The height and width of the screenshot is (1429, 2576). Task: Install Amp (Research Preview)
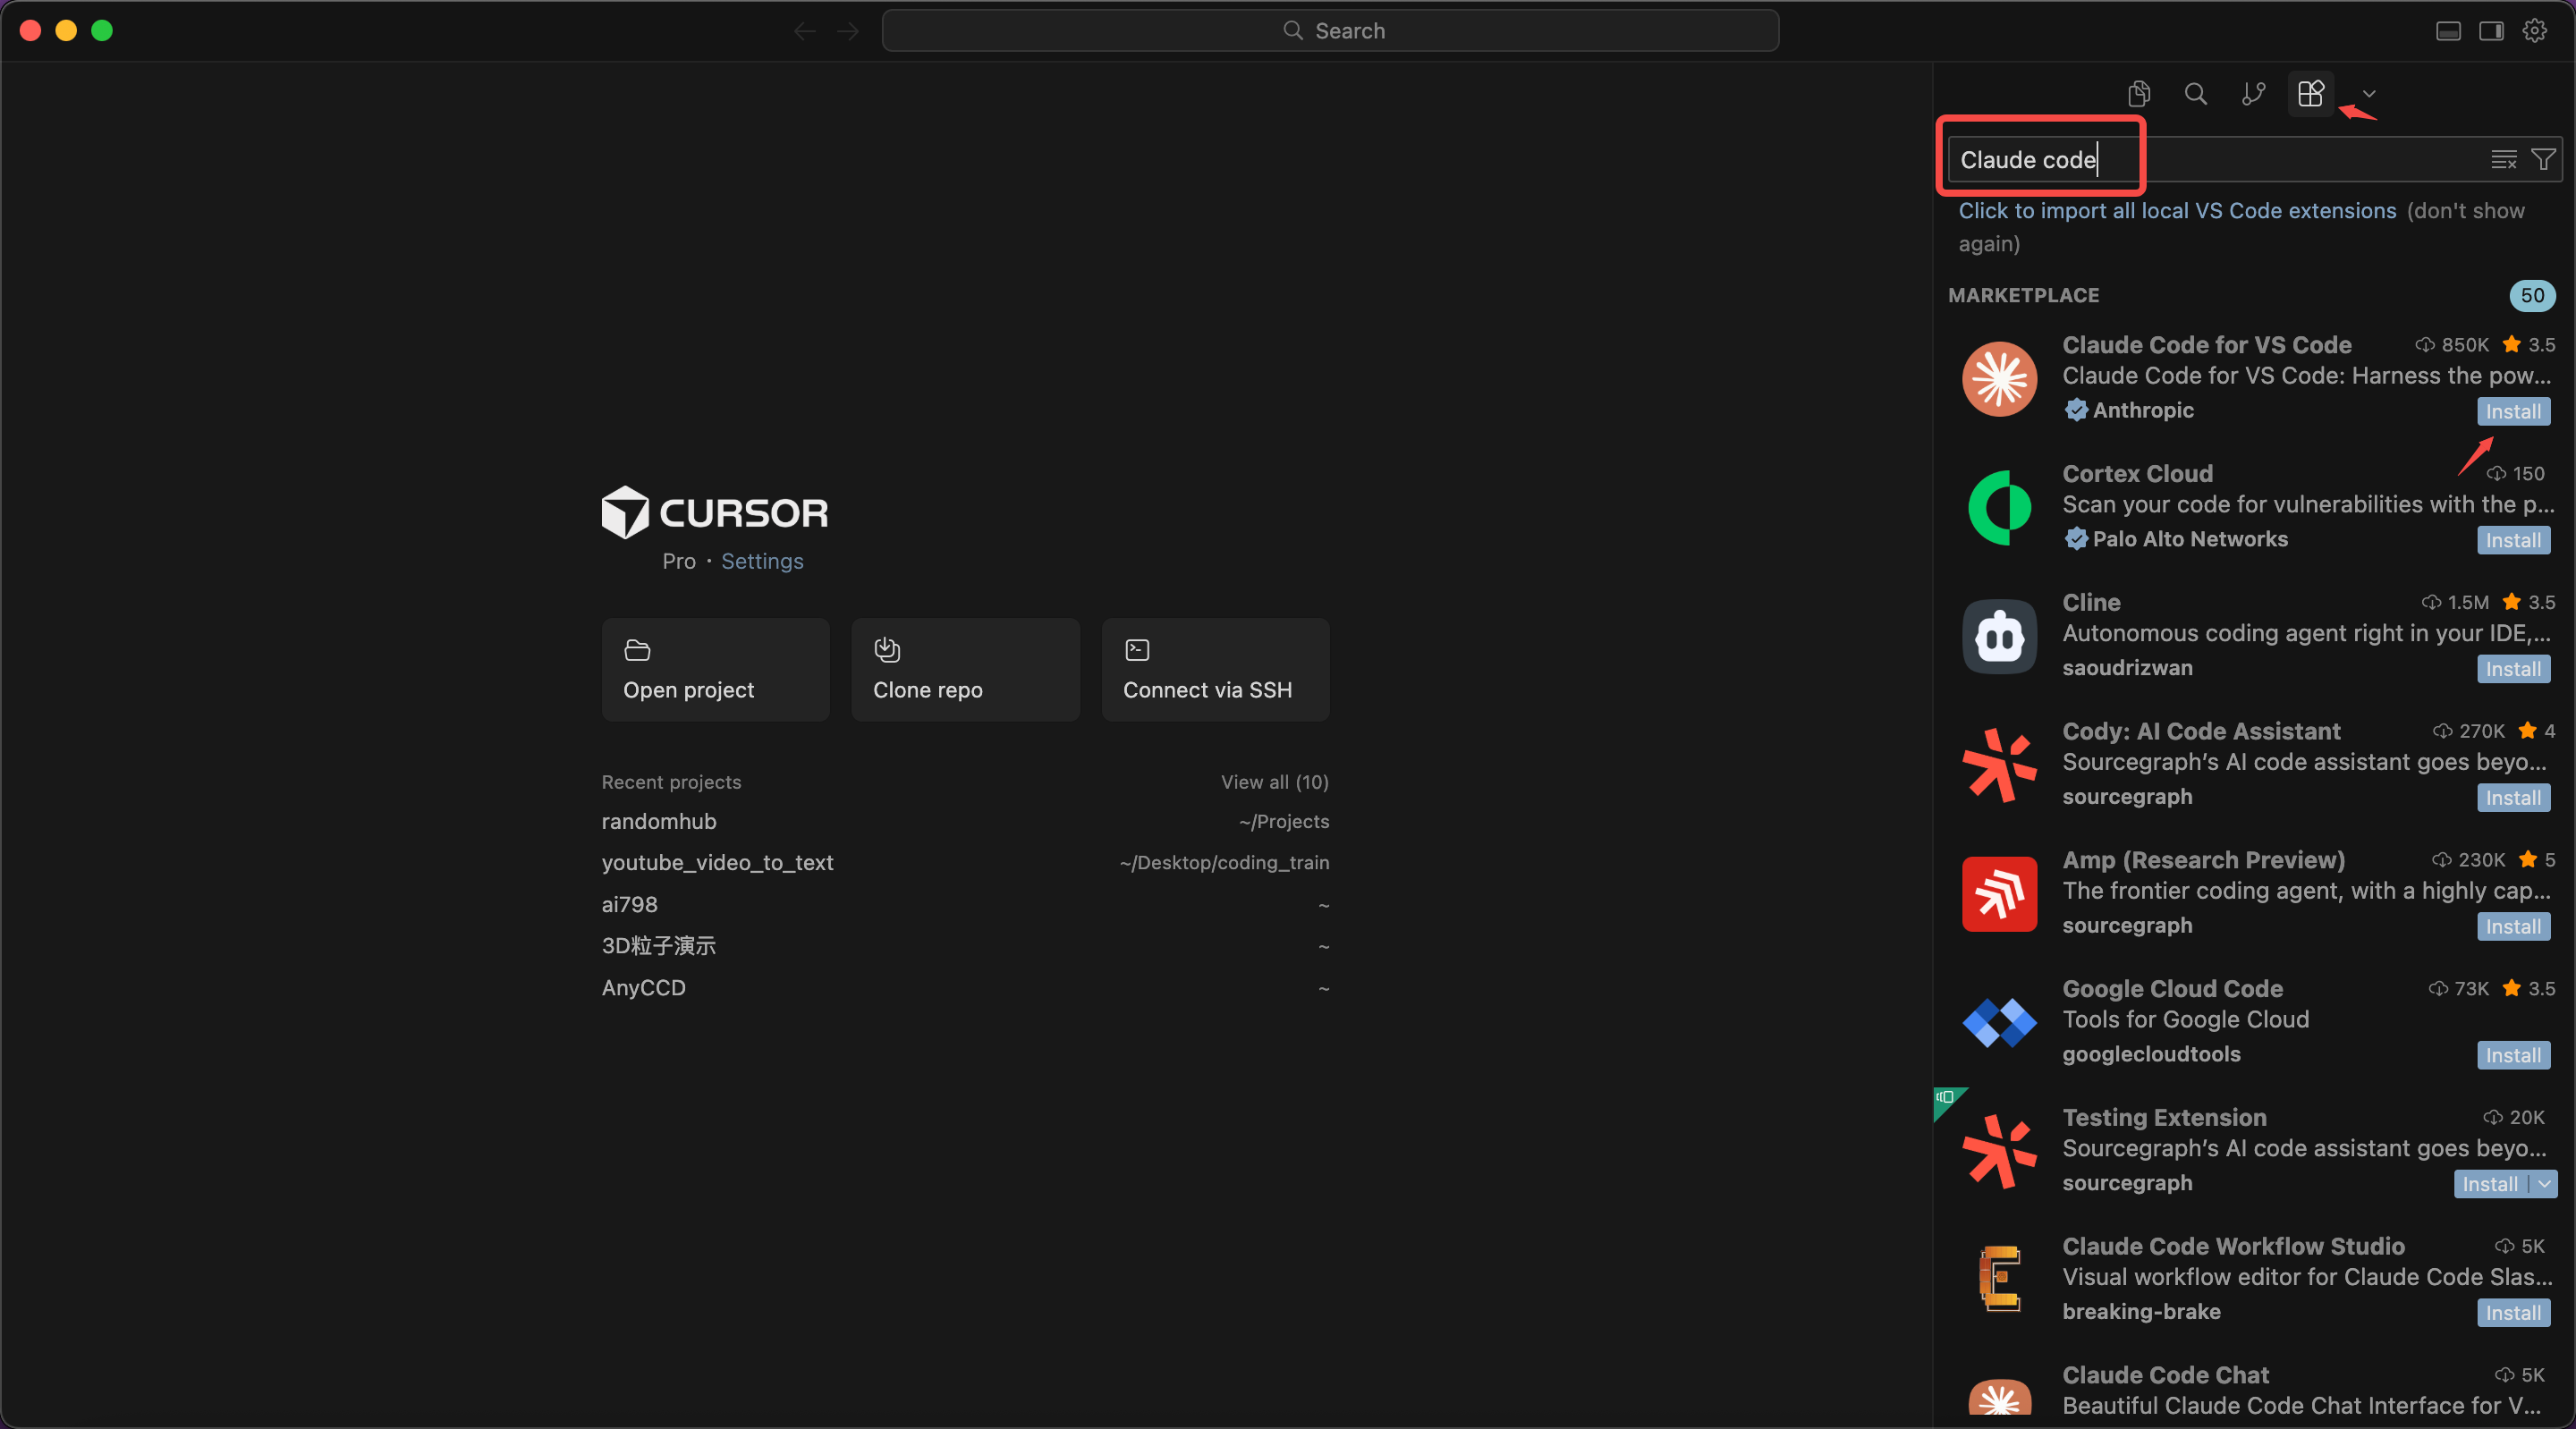(2513, 927)
